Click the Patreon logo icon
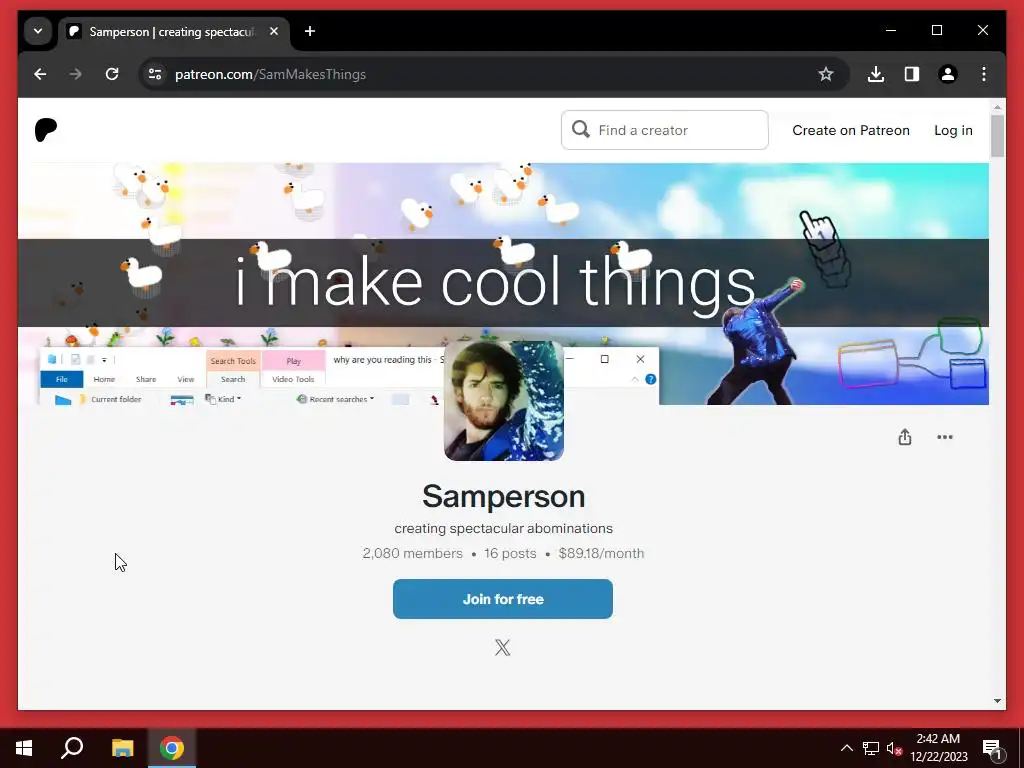 click(x=46, y=130)
